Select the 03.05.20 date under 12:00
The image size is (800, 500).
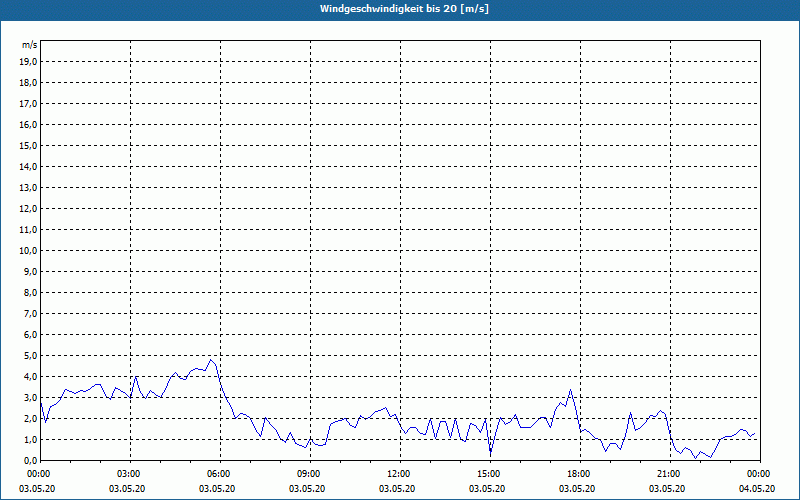pyautogui.click(x=397, y=489)
